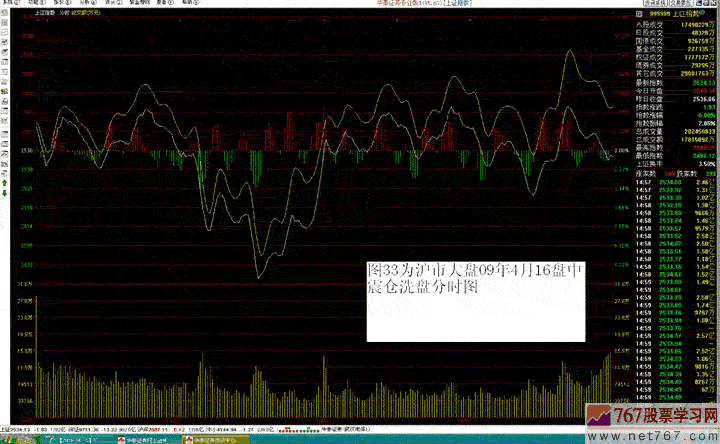Click the 交易委托 button at top right
720x444 pixels.
click(x=681, y=3)
